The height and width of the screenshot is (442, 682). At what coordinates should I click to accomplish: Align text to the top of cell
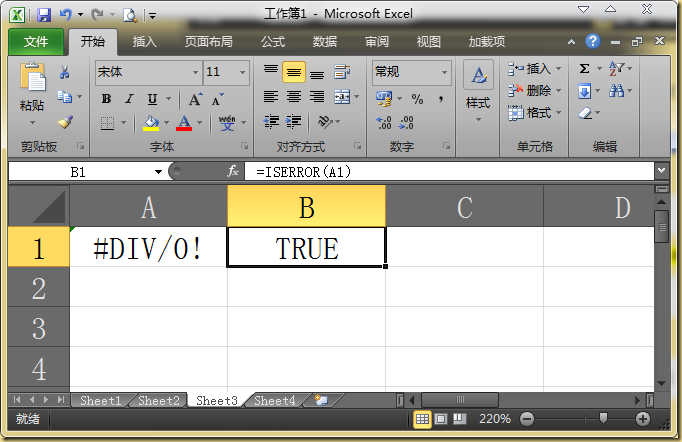pyautogui.click(x=271, y=70)
